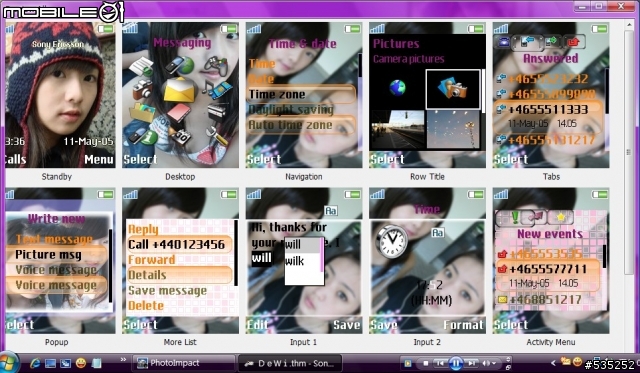Screen dimensions: 640x373
Task: Click the green arrow dialed tab in Tabs preview
Action: 553,42
